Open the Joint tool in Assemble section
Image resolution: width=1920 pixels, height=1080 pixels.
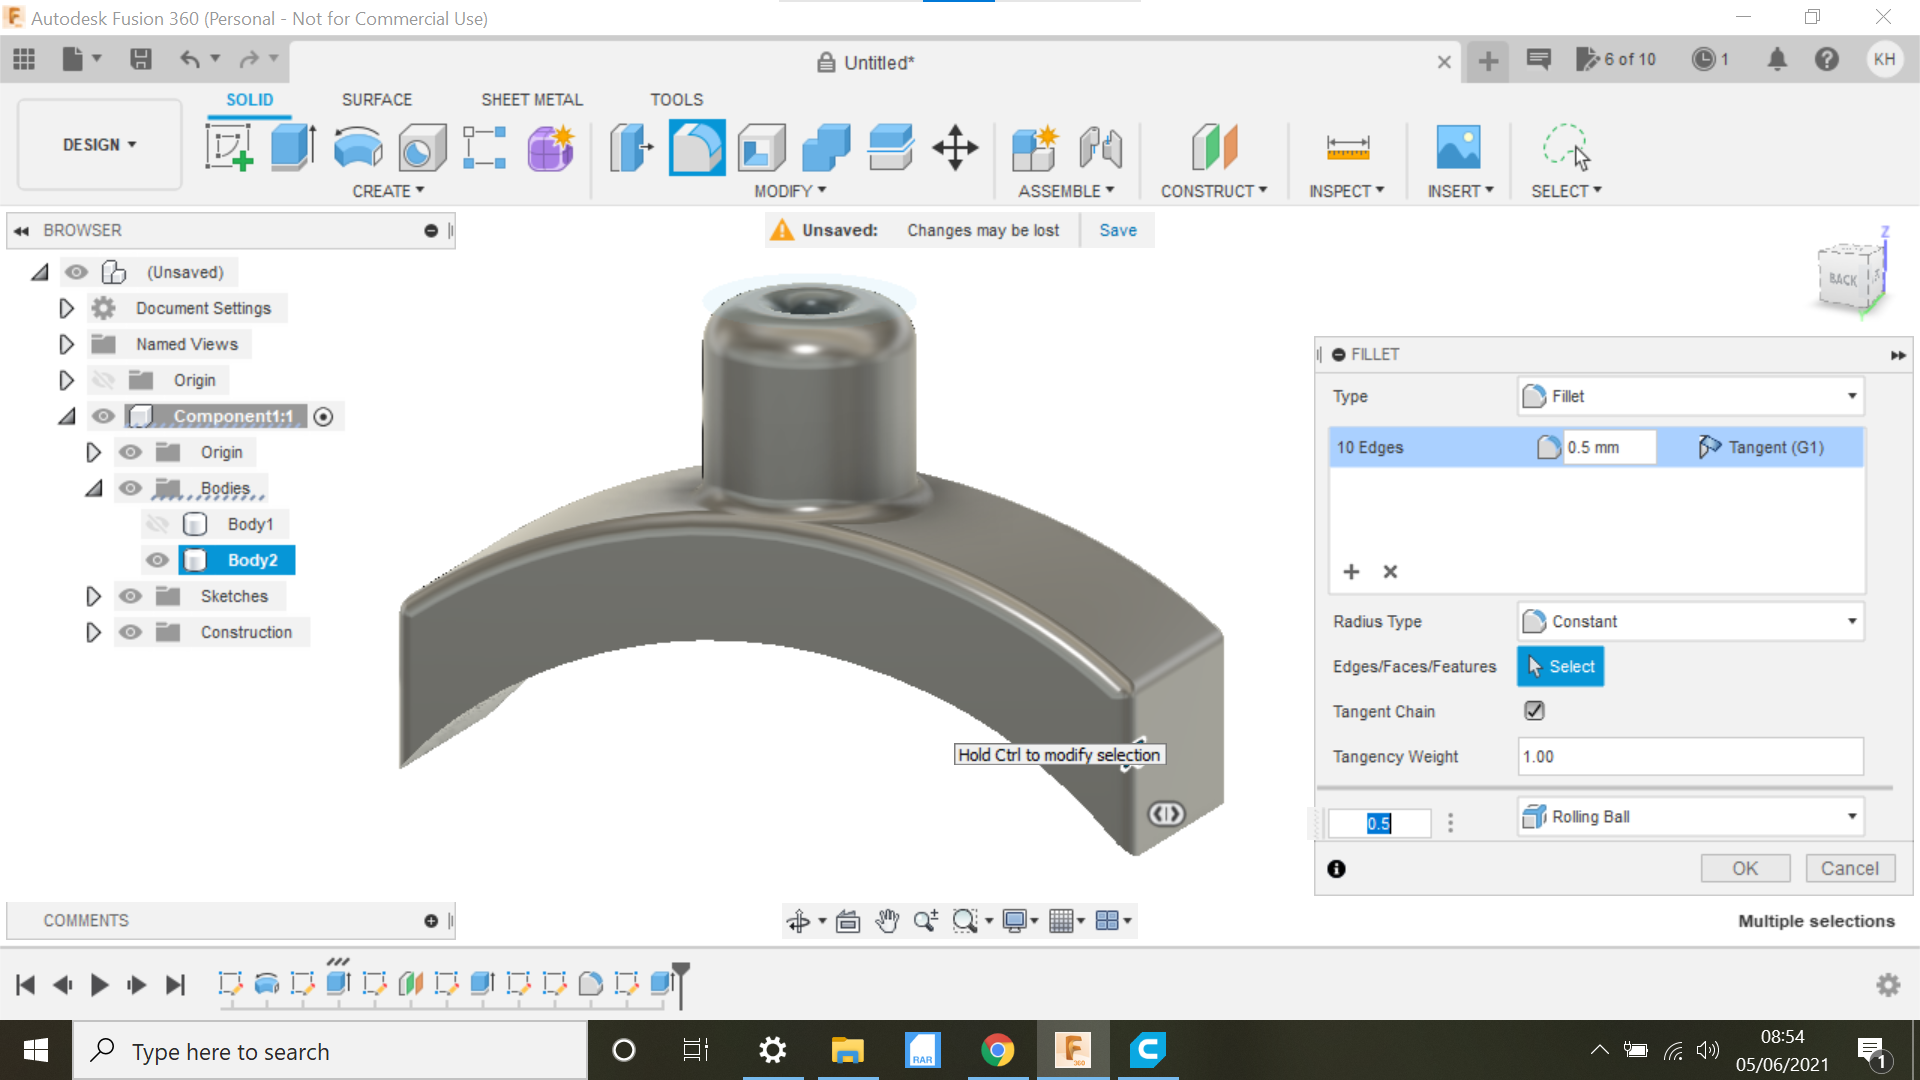pos(1099,150)
